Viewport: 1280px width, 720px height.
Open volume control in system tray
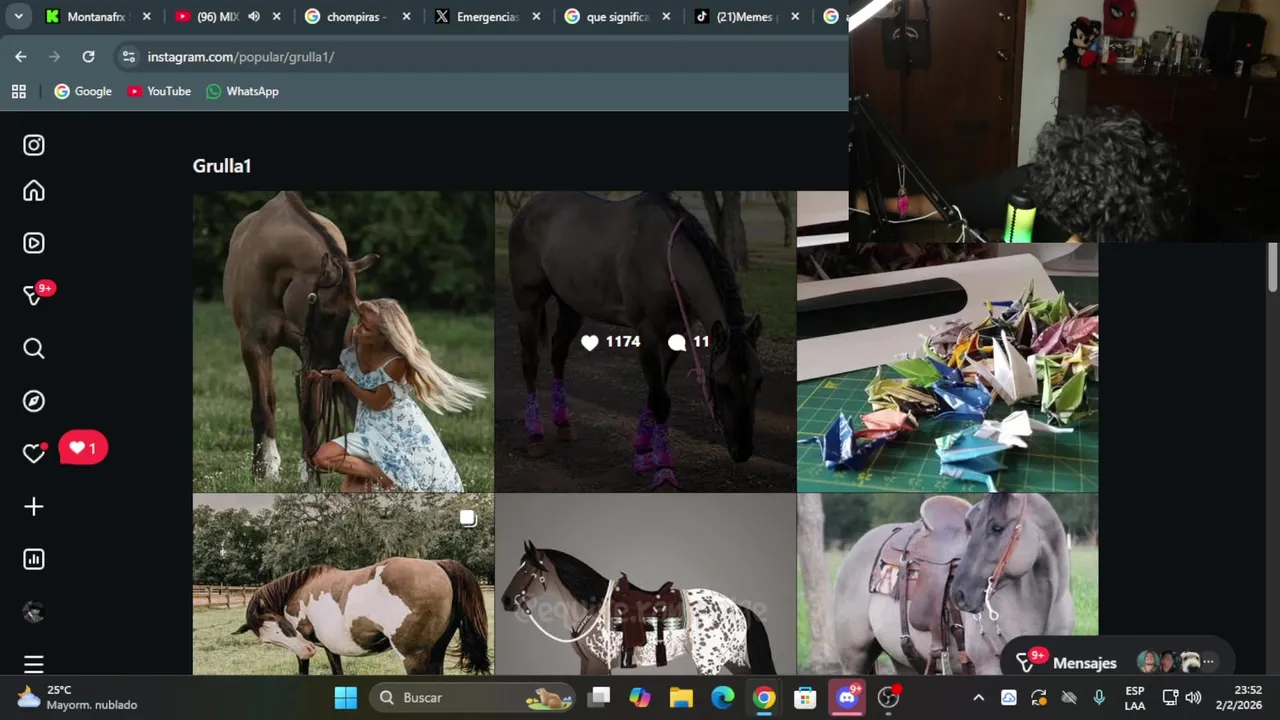click(1193, 697)
